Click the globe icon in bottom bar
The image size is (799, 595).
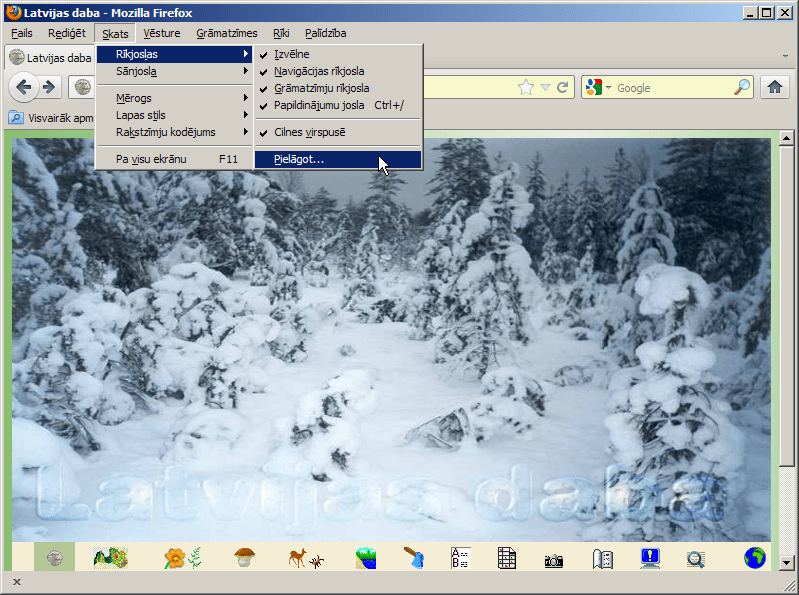755,558
